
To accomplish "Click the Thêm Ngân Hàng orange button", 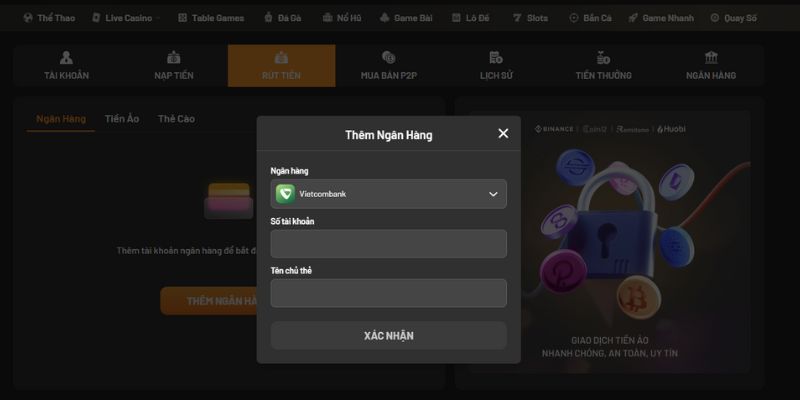I will [x=211, y=301].
